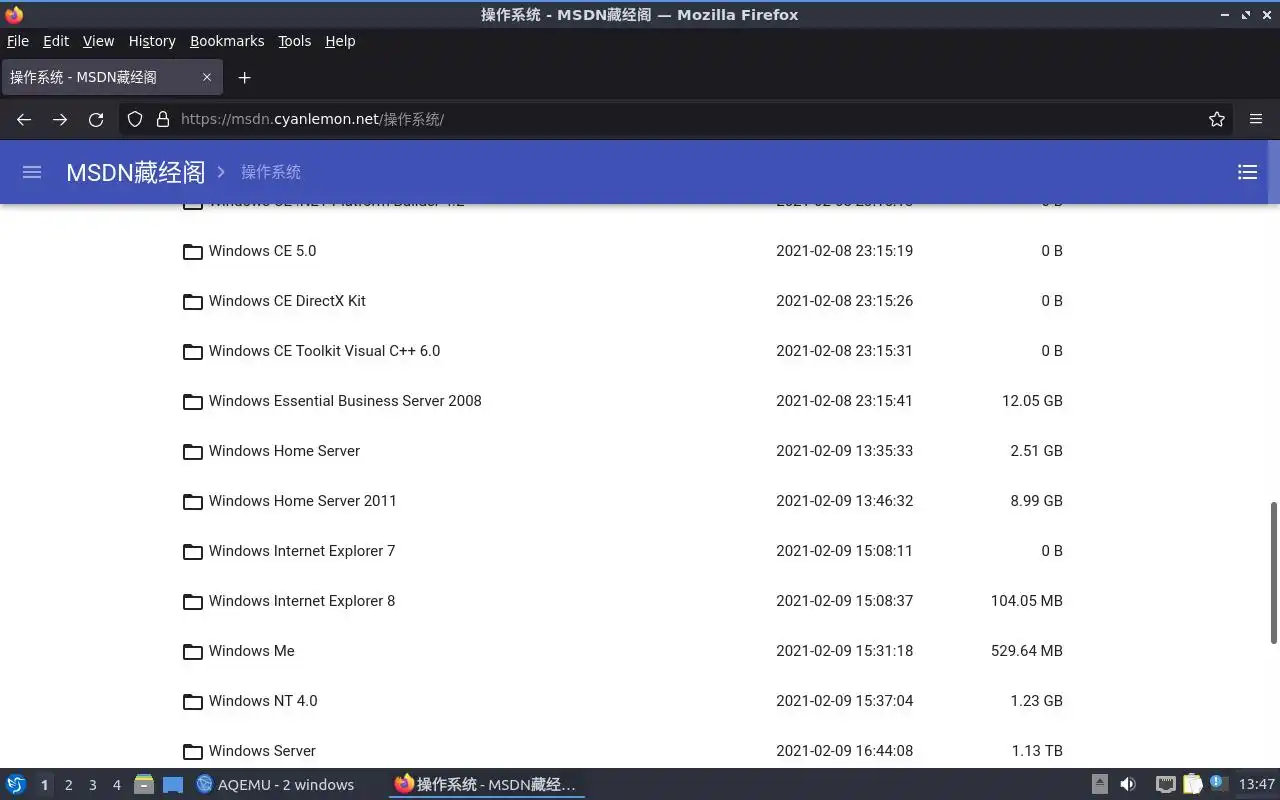Open the Windows Home Server 2011 folder

pyautogui.click(x=302, y=501)
